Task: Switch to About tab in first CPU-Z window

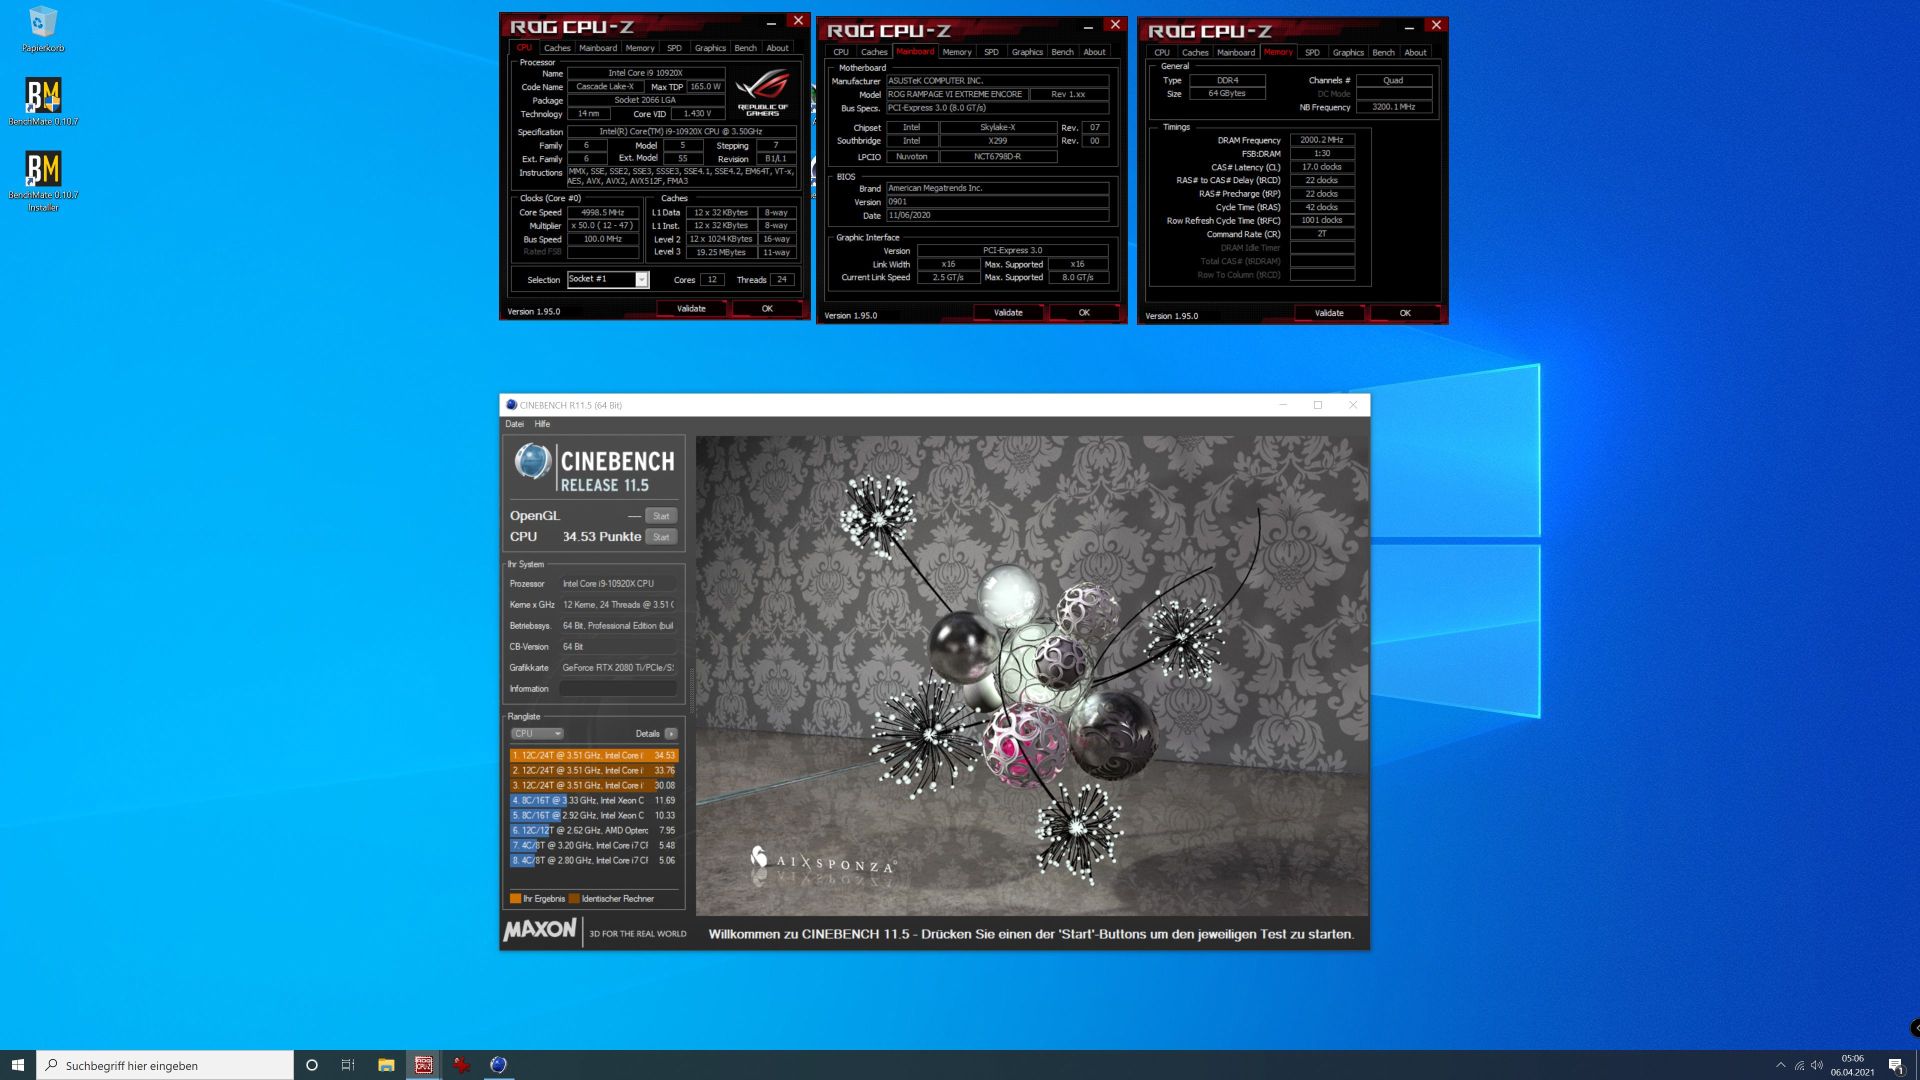Action: click(x=777, y=48)
